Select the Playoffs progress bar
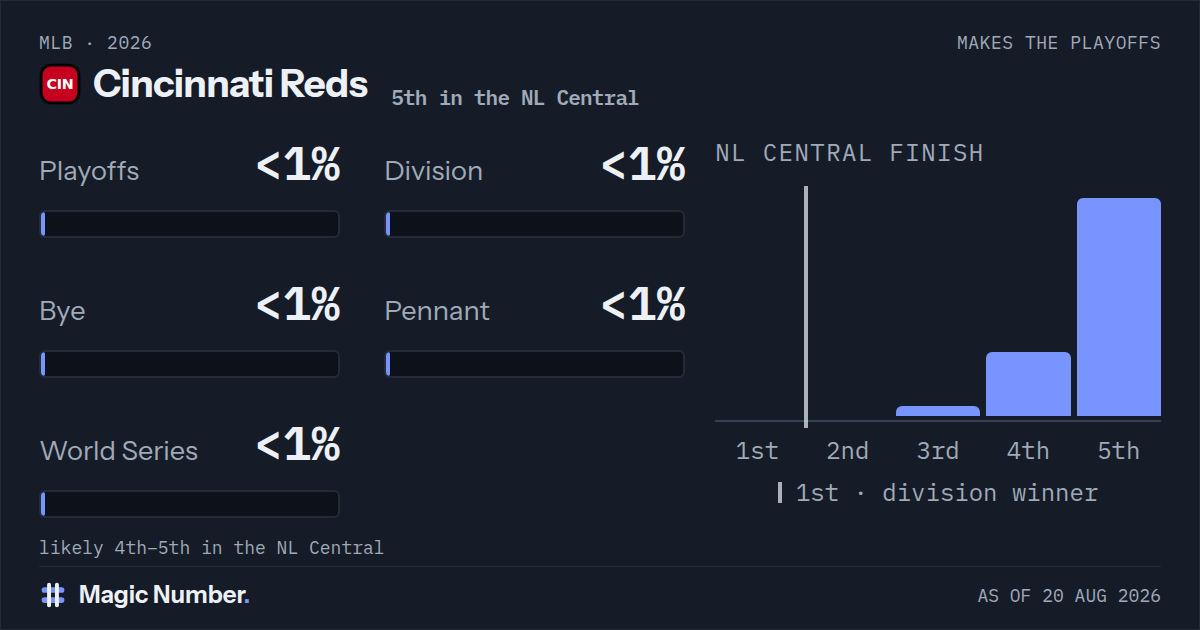 tap(190, 224)
